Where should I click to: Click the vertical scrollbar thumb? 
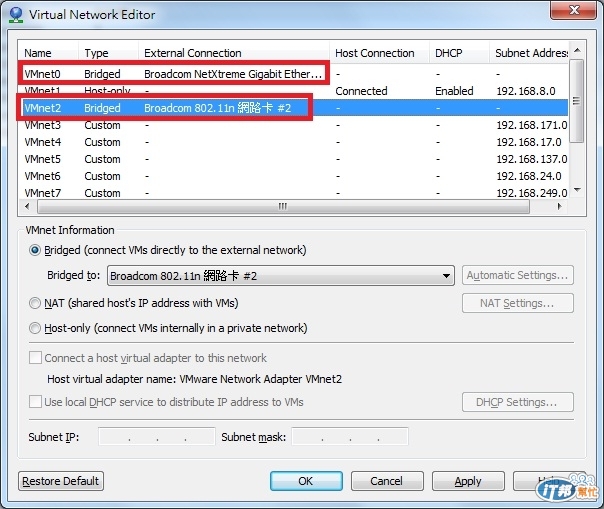pyautogui.click(x=577, y=101)
